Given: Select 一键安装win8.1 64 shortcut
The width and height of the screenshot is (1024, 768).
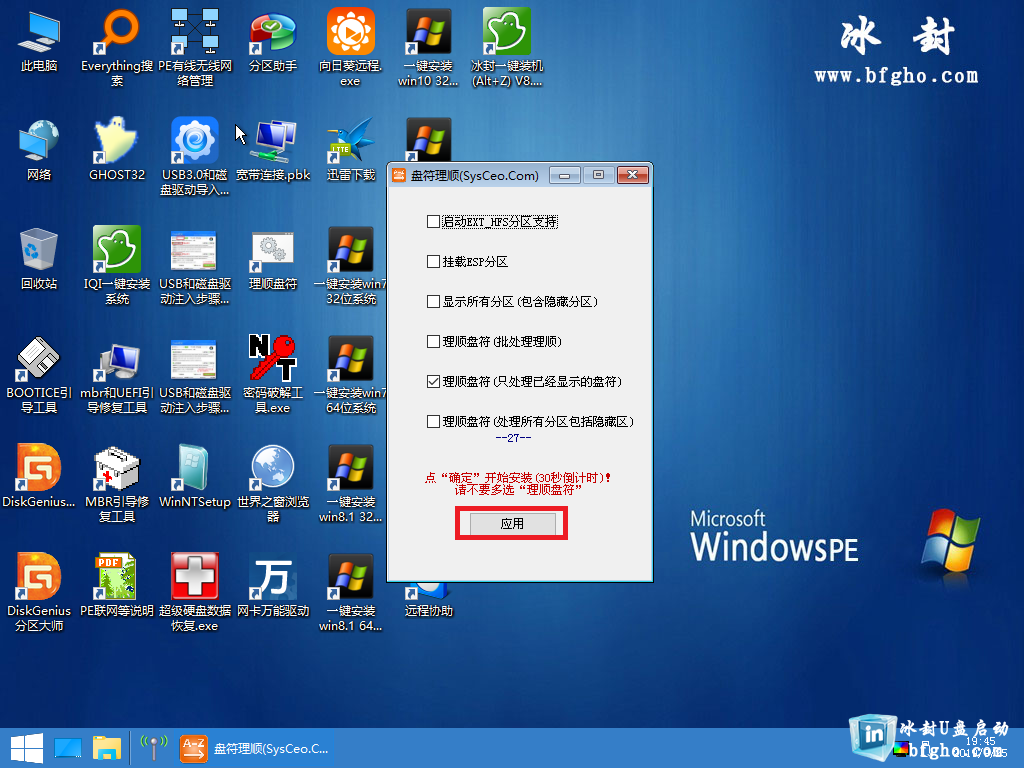Looking at the screenshot, I should tap(351, 592).
